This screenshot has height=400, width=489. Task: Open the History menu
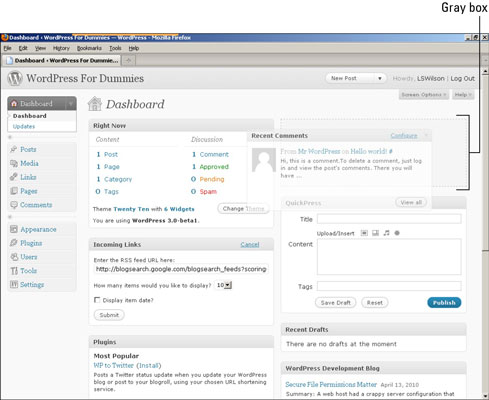coord(61,48)
